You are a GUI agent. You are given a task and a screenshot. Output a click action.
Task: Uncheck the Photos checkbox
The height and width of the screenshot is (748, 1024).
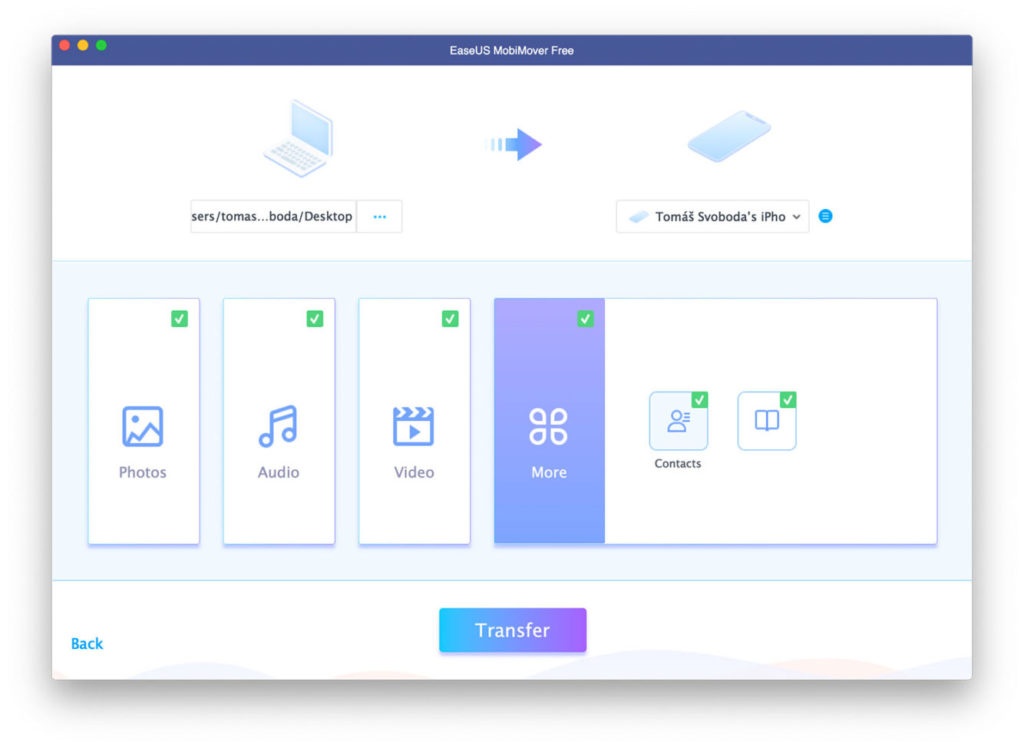click(180, 319)
